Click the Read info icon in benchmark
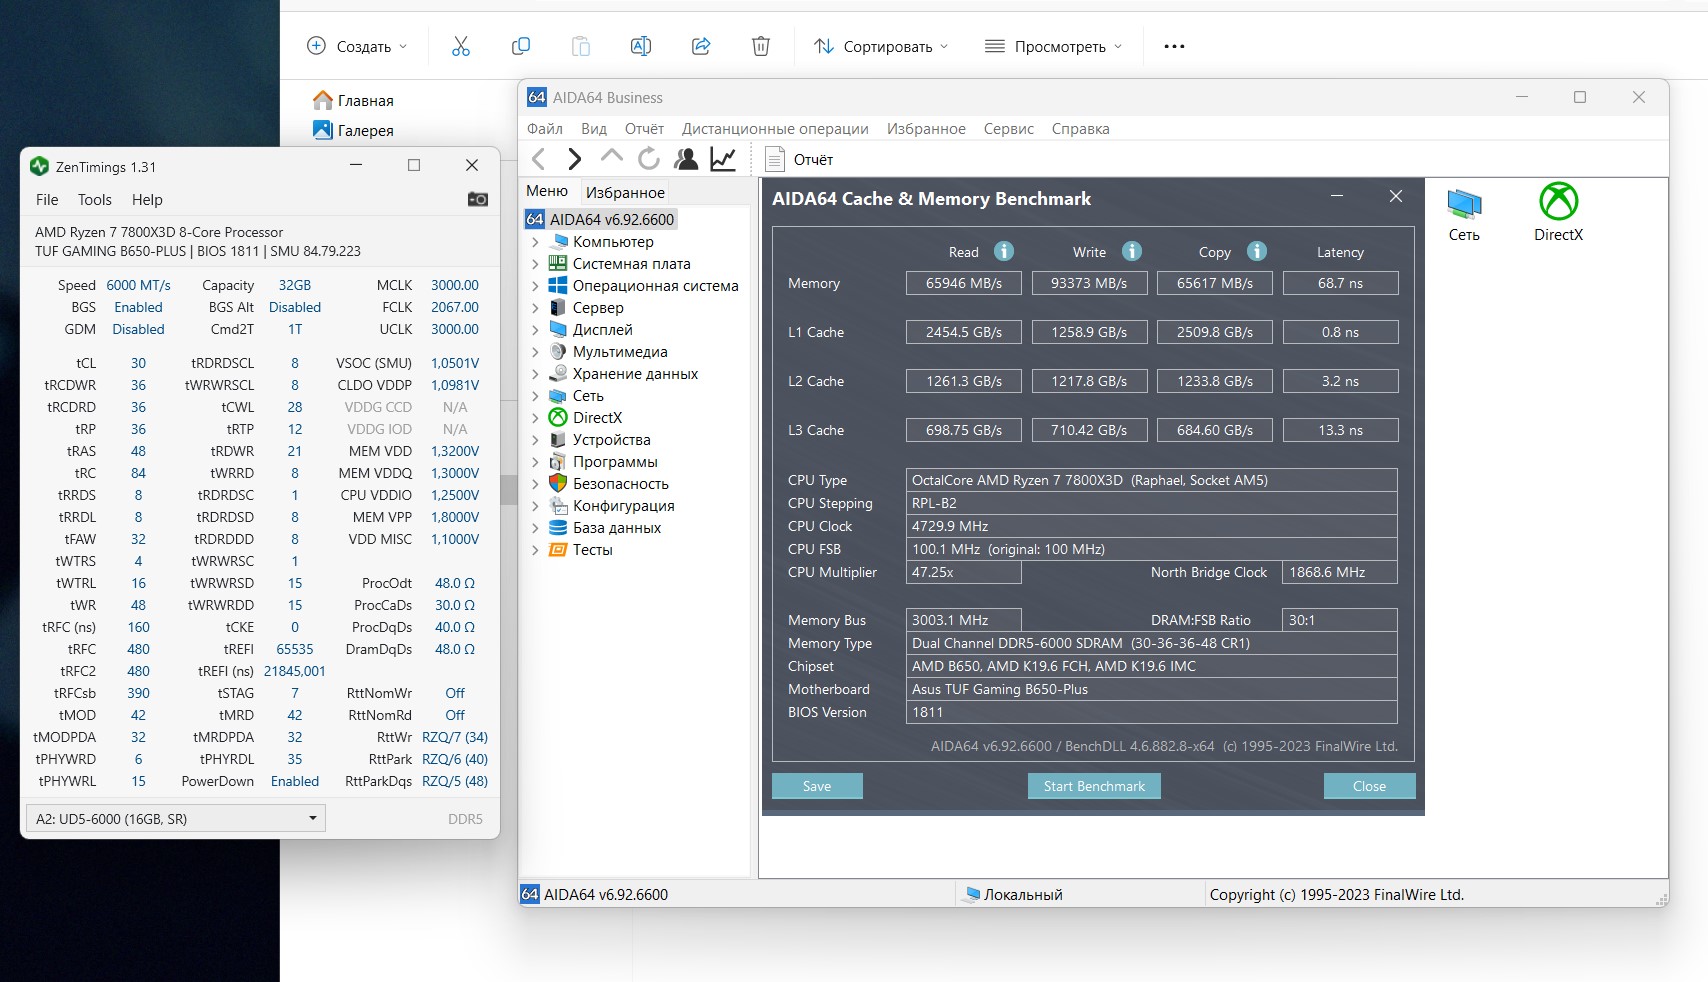 [x=1004, y=251]
